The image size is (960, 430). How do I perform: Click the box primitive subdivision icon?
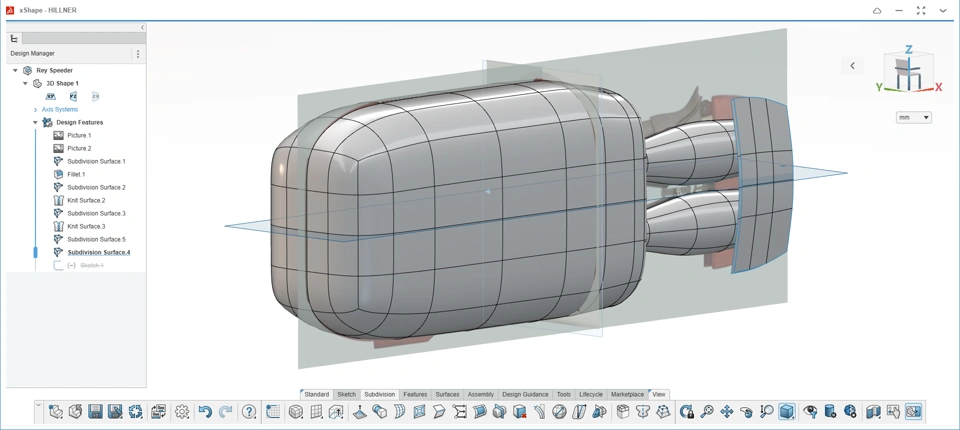296,412
